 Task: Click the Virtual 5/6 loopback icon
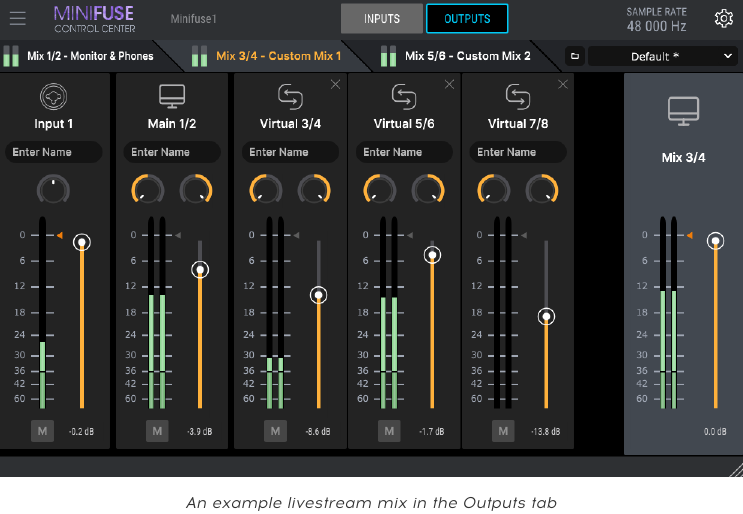point(404,97)
